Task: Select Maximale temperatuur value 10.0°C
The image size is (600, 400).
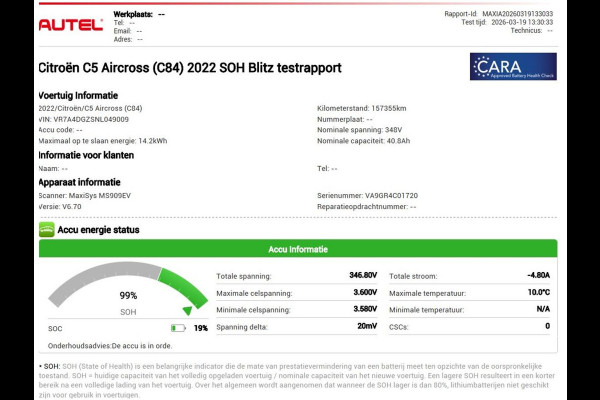Action: point(539,292)
